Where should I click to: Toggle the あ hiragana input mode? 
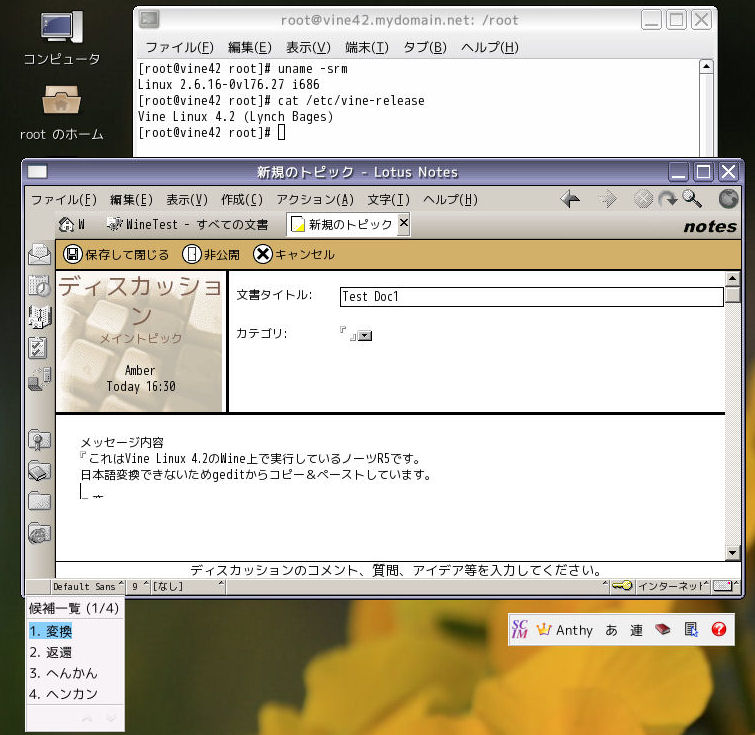(x=612, y=630)
